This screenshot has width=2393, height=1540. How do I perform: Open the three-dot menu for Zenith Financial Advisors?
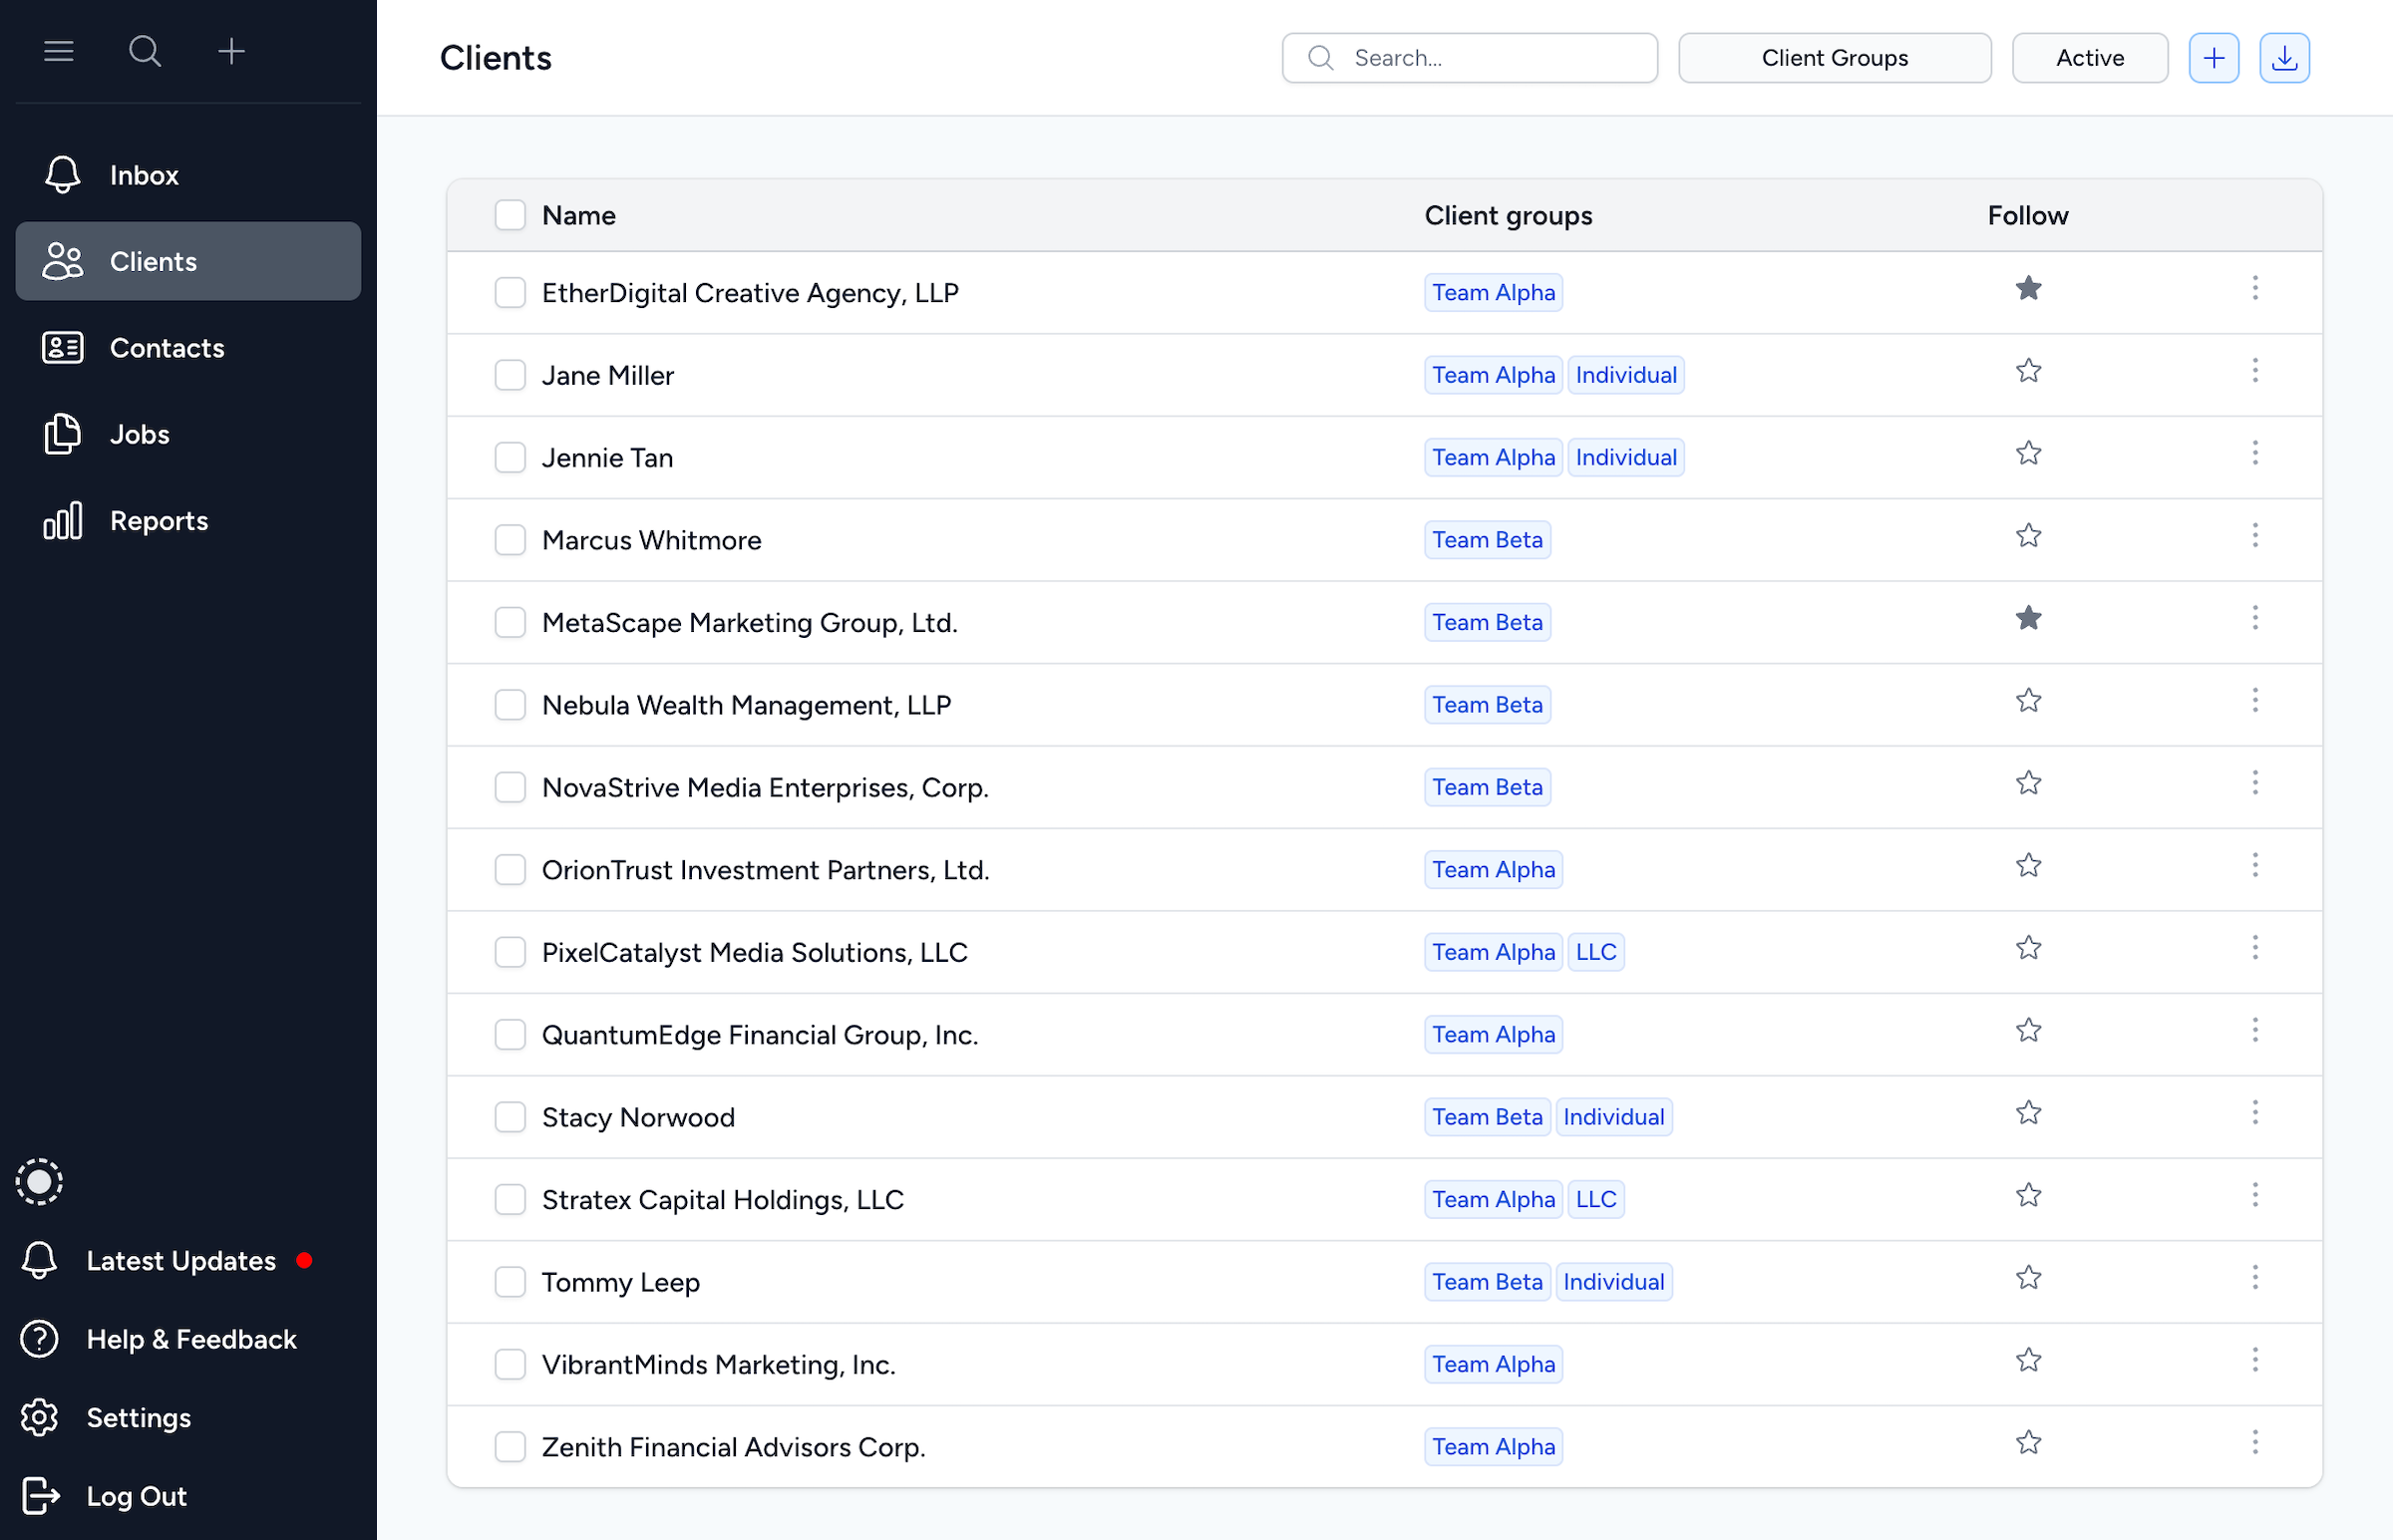[2255, 1442]
